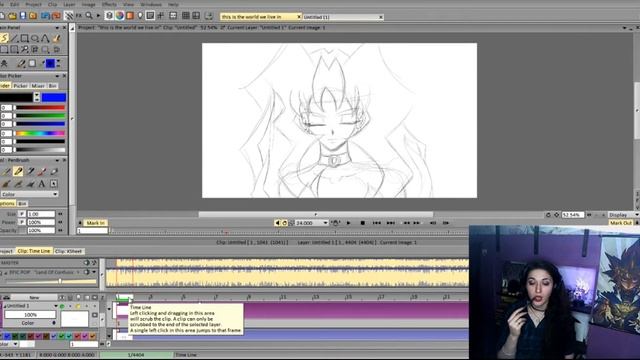Select 'this is the world we live in' project tab
This screenshot has height=360, width=640.
[260, 17]
